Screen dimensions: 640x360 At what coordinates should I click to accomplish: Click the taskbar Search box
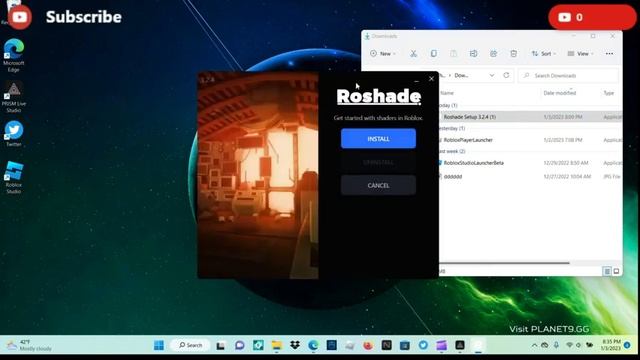pos(190,345)
